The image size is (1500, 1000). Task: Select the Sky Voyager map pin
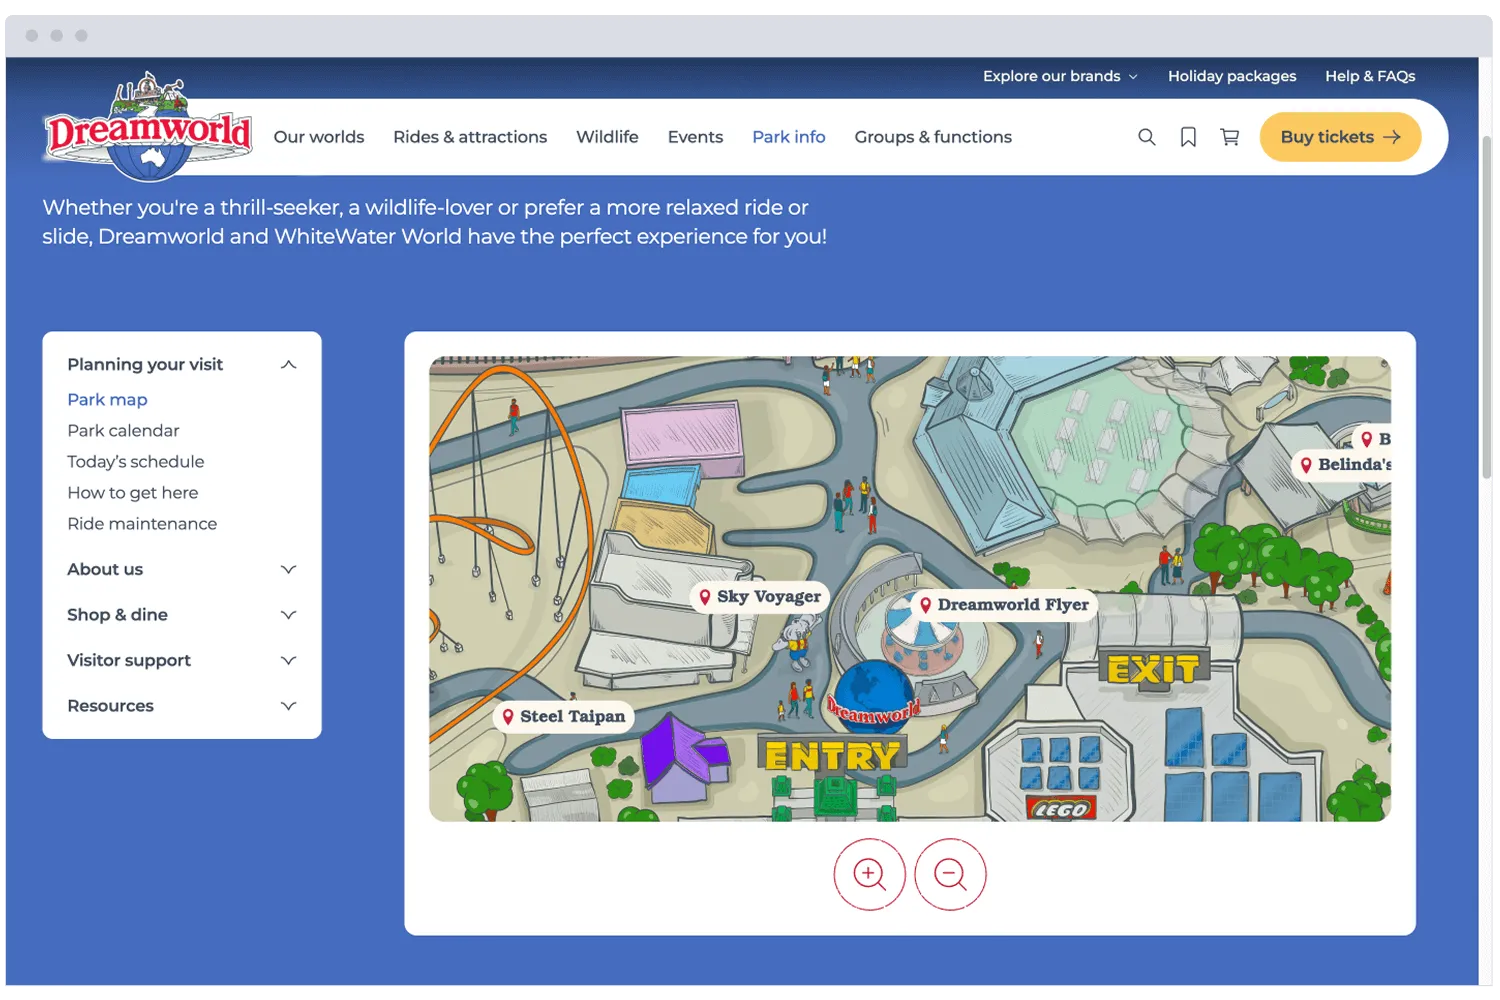[x=760, y=597]
